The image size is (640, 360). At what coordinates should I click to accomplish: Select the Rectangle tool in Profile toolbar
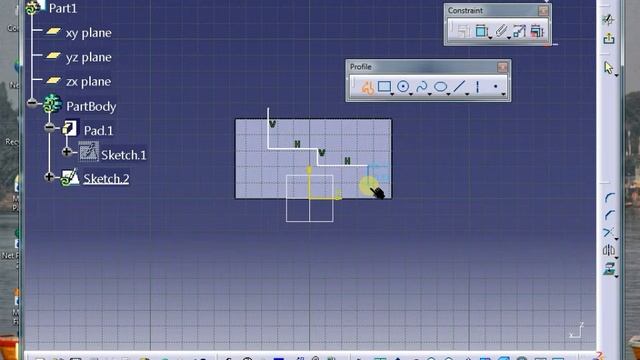coord(384,87)
